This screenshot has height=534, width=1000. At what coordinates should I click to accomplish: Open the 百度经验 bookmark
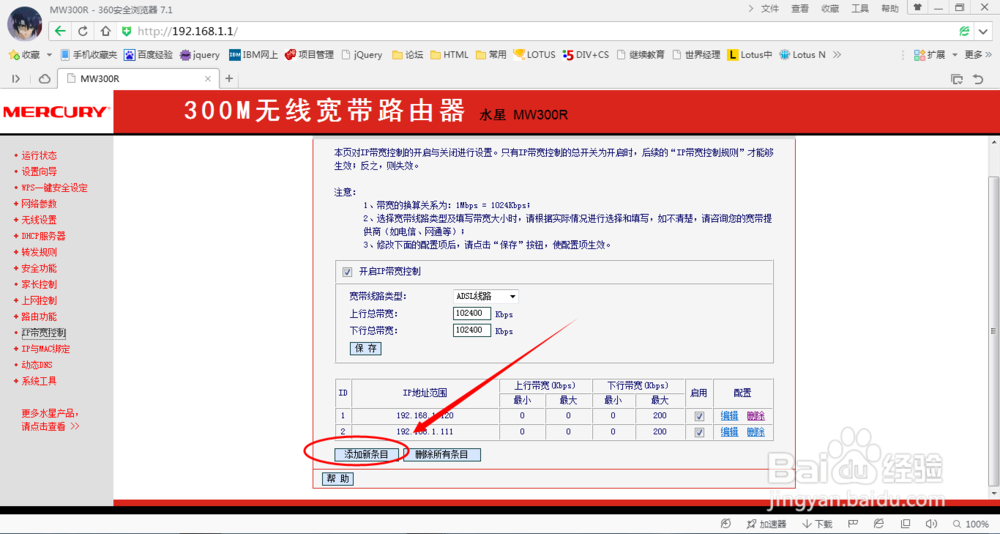[x=149, y=55]
